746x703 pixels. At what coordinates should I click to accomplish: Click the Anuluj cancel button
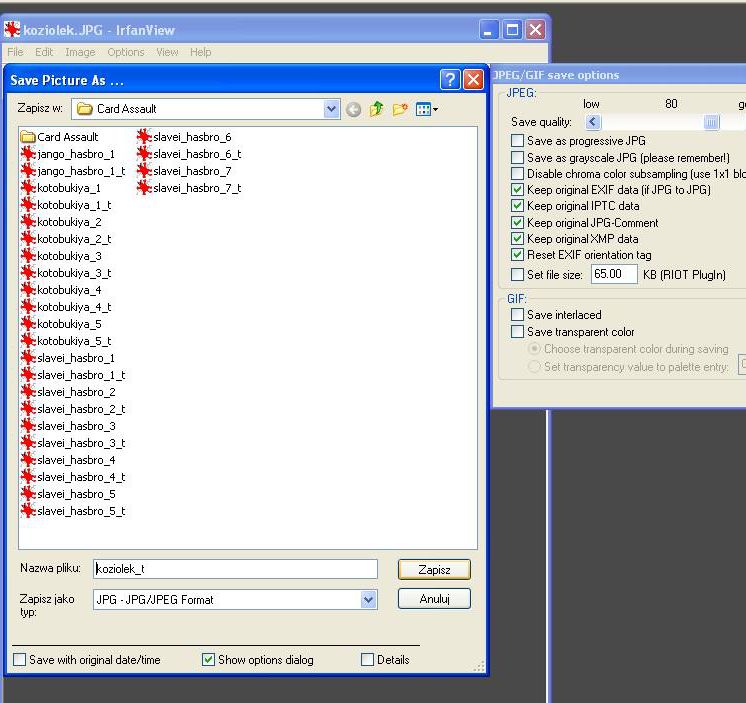click(434, 599)
